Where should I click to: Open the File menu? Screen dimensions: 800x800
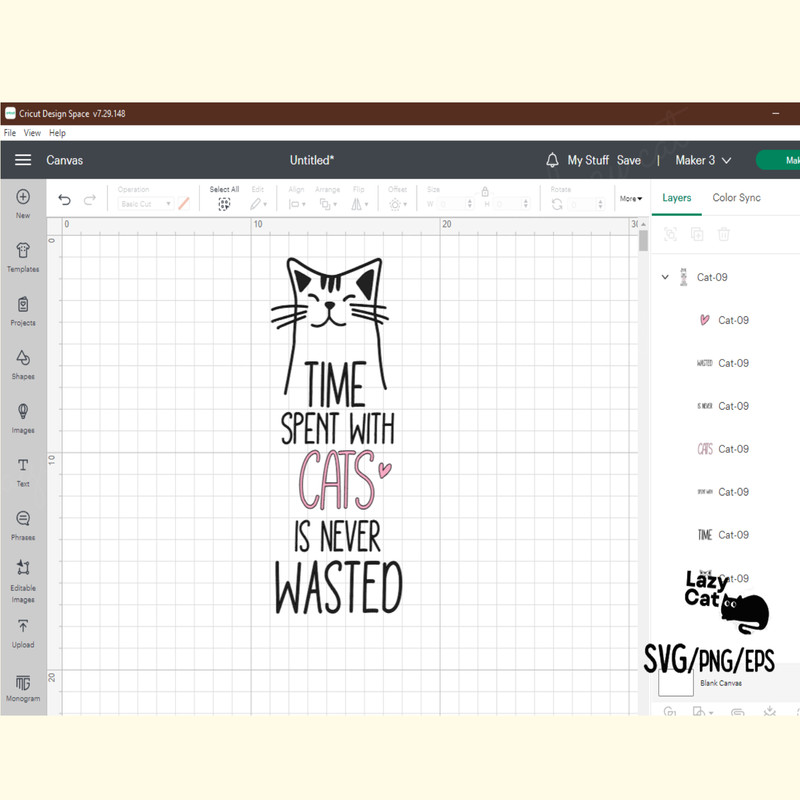coord(9,132)
